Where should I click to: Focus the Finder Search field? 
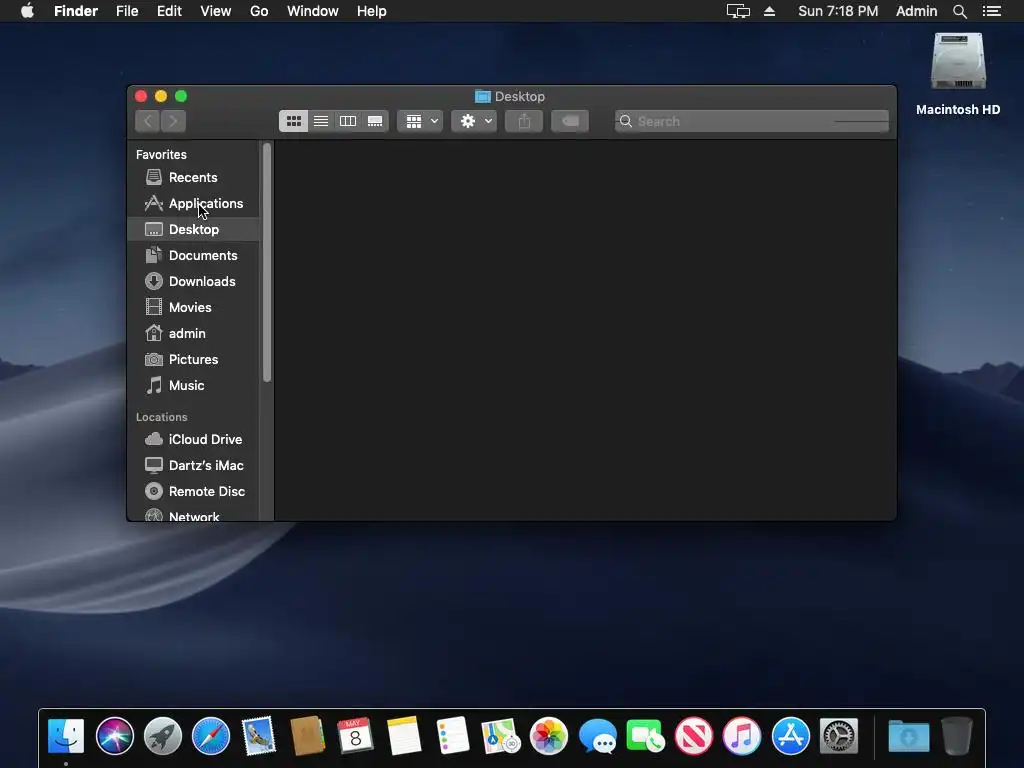[x=752, y=121]
